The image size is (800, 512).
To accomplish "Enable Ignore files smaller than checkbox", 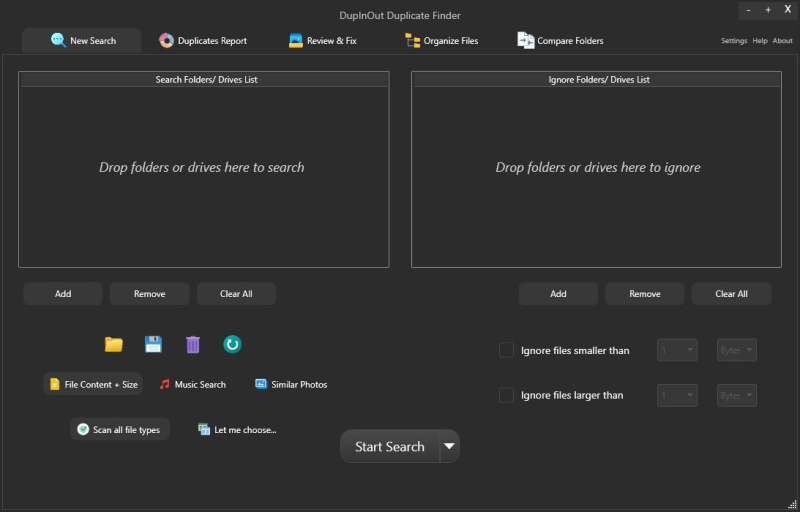I will (x=506, y=350).
